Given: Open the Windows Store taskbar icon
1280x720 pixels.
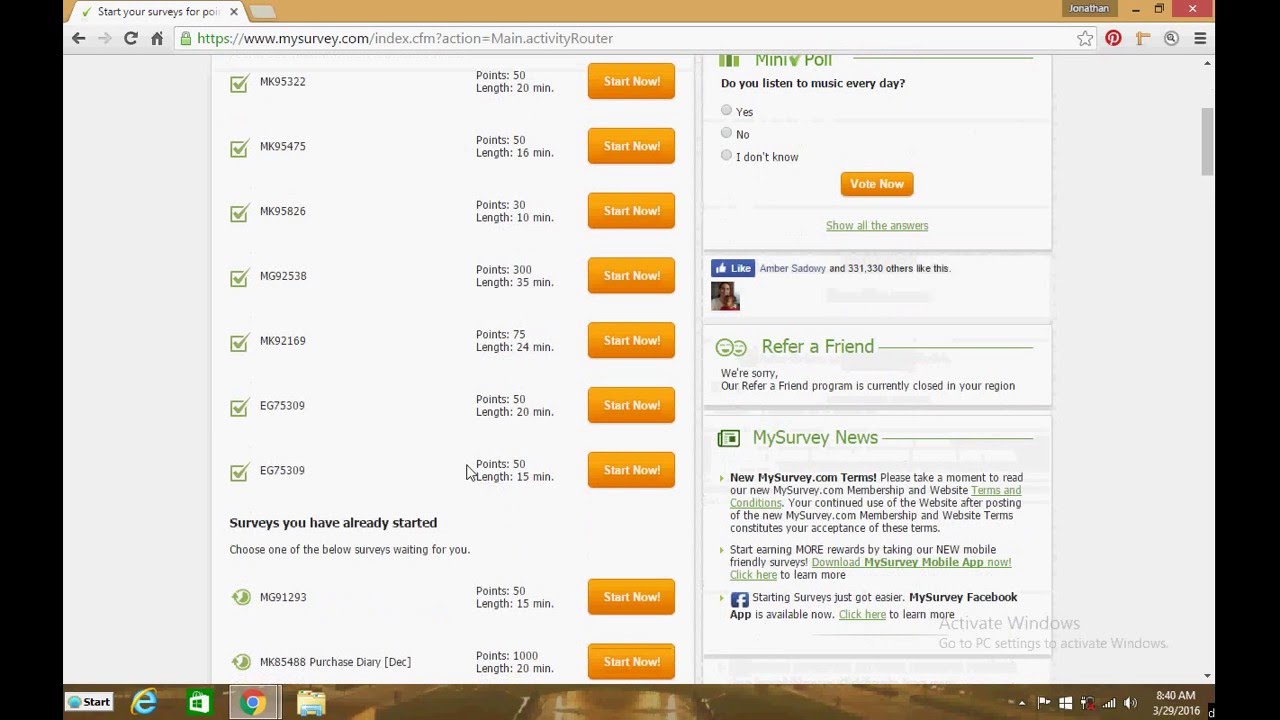Looking at the screenshot, I should point(199,703).
